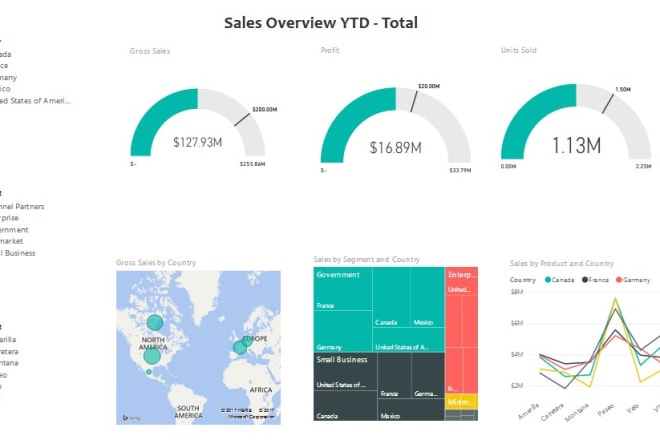Select Government Mexico treemap cell
This screenshot has width=660, height=440.
(x=427, y=297)
